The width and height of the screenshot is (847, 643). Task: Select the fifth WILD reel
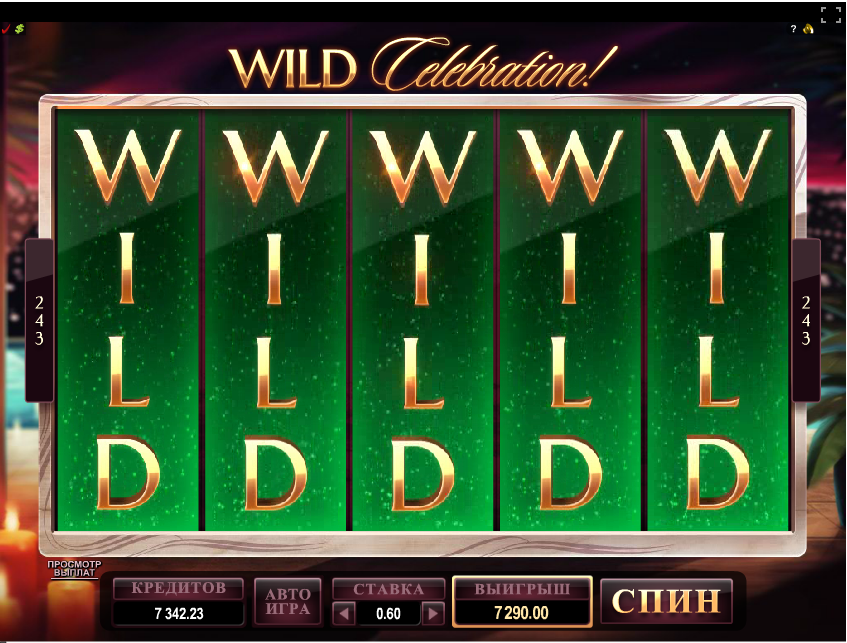click(717, 320)
